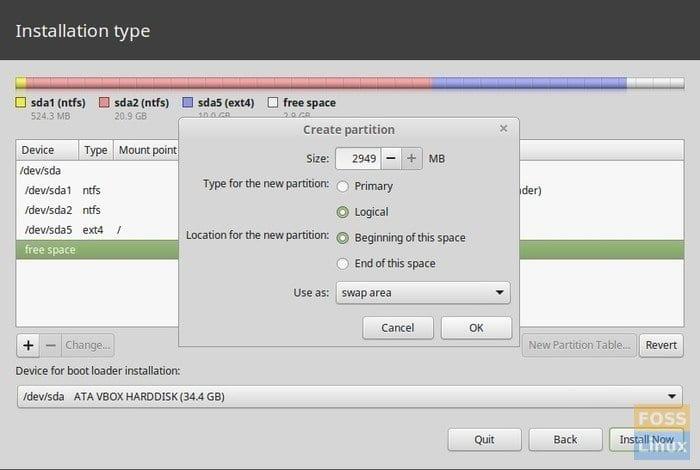700x470 pixels.
Task: Click the Back button
Action: pos(565,439)
